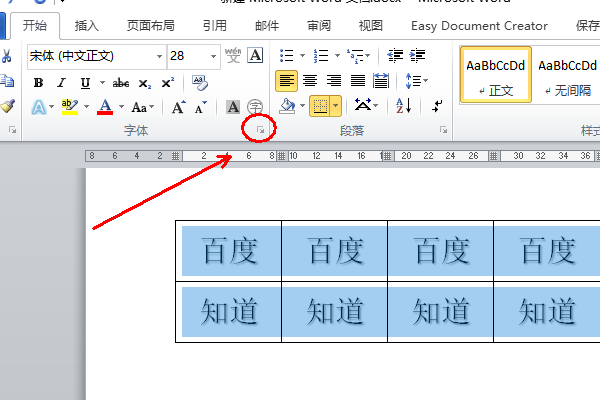This screenshot has height=400, width=600.
Task: Open the font size dropdown
Action: click(214, 56)
